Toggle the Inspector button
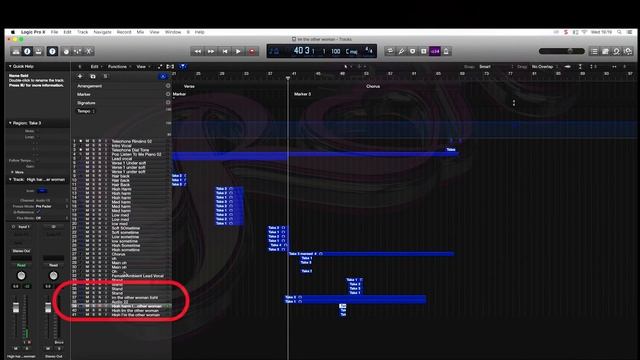 (27, 51)
